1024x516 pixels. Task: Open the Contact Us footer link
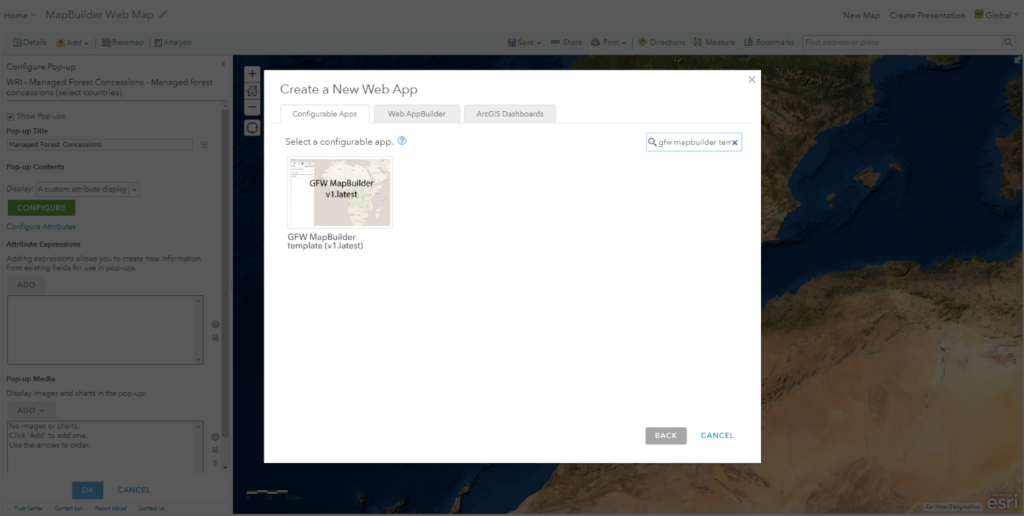tap(152, 508)
